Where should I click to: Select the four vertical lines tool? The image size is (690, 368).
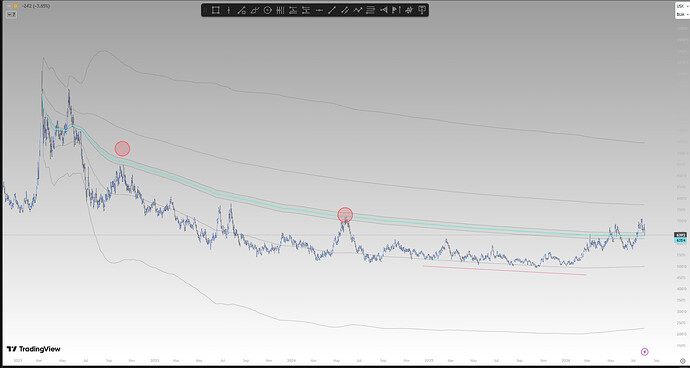280,10
